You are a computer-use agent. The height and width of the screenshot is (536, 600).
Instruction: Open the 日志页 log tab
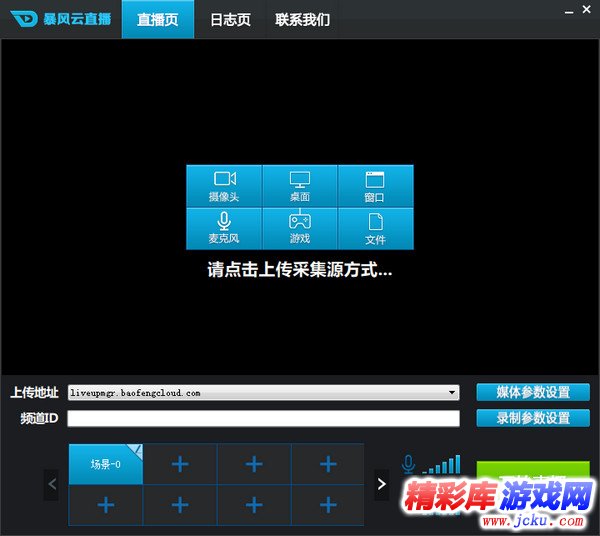(x=230, y=20)
